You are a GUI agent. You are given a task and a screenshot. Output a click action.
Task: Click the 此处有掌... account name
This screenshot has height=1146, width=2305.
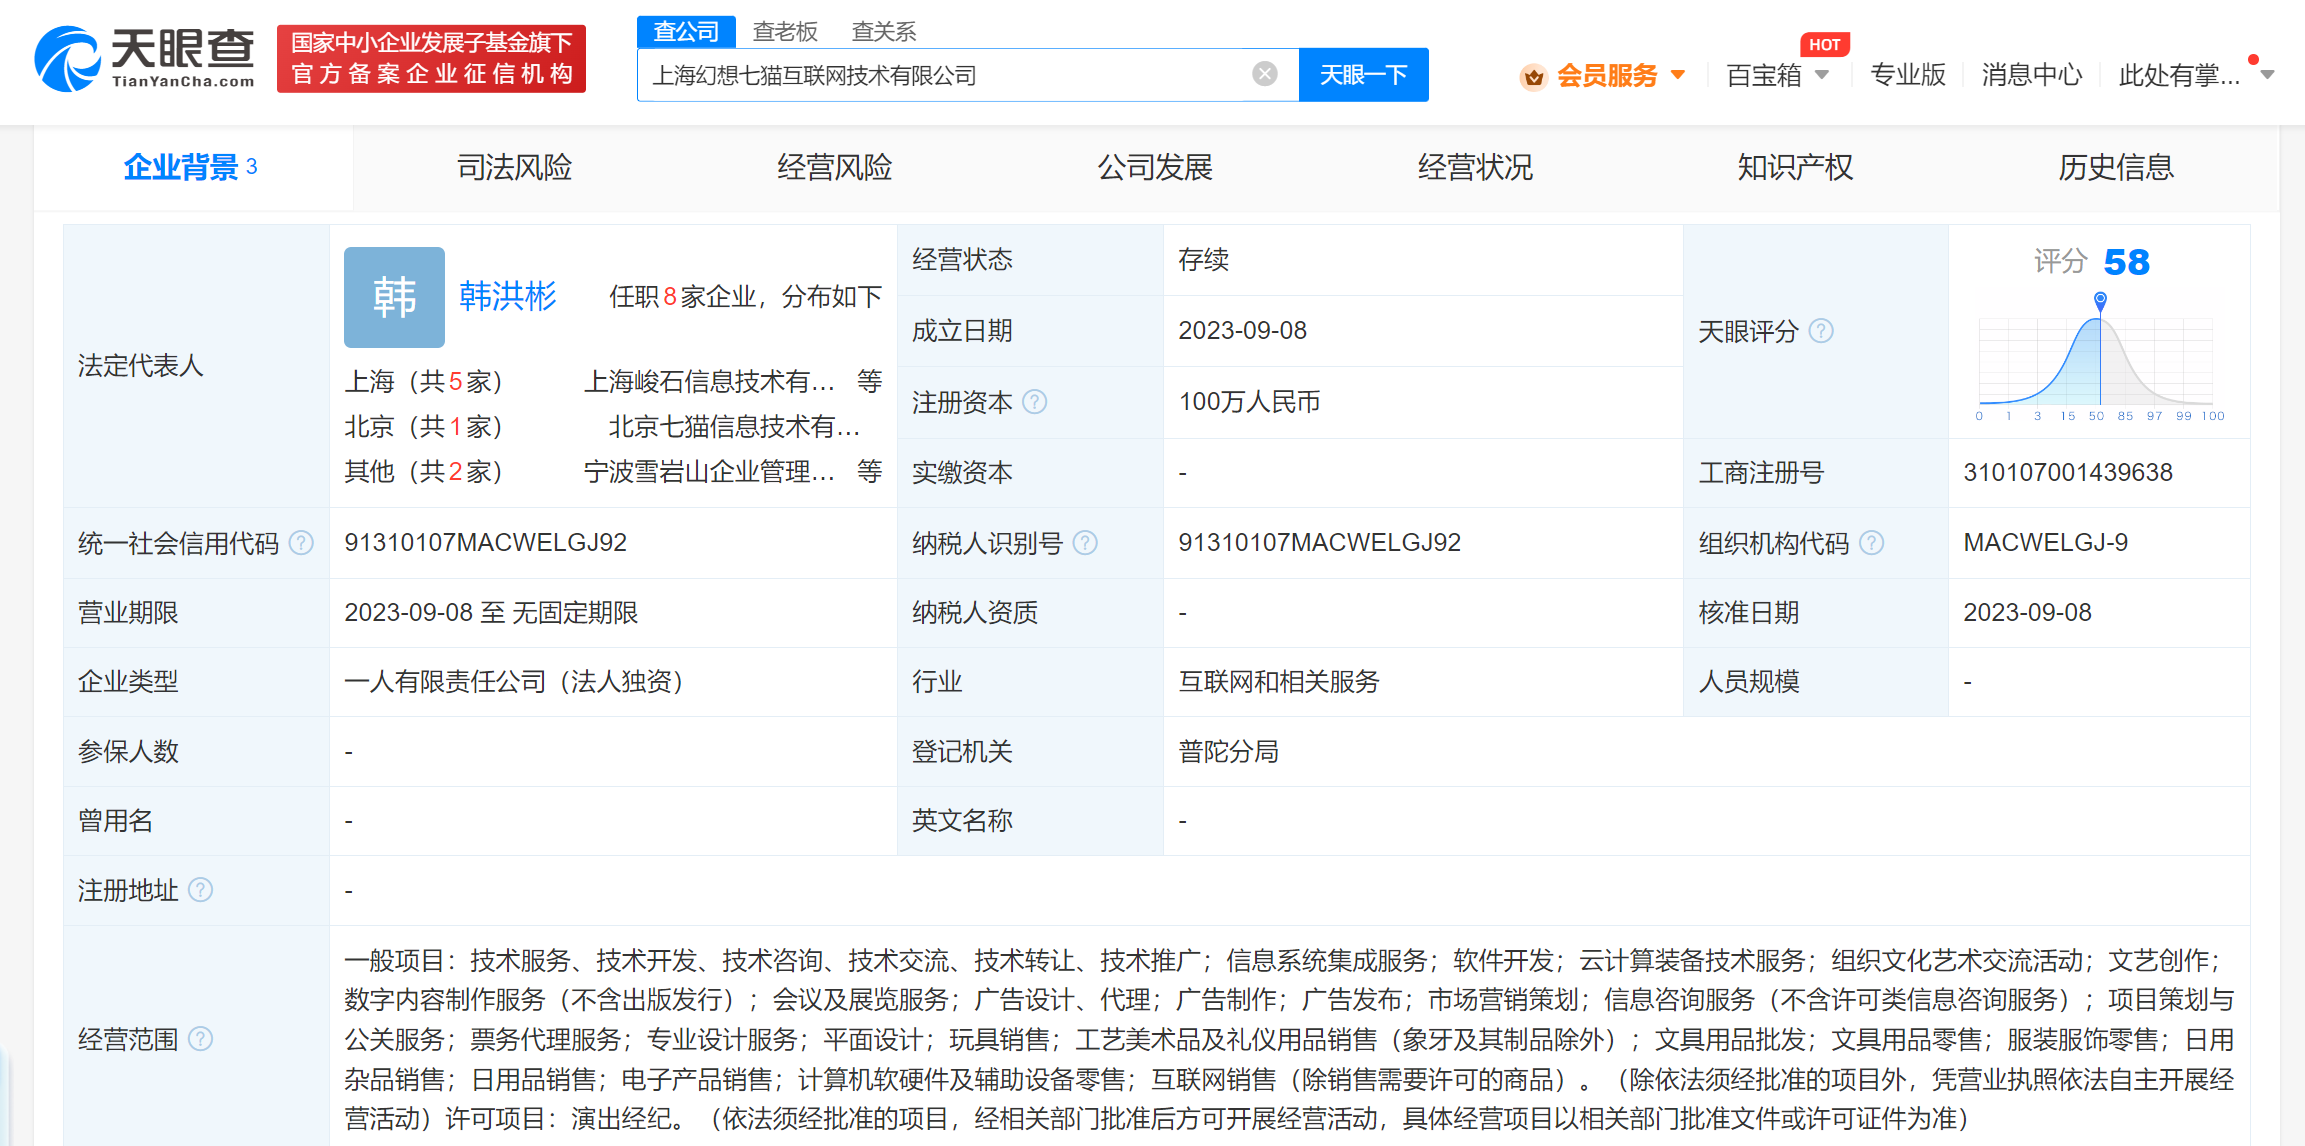pyautogui.click(x=2178, y=75)
